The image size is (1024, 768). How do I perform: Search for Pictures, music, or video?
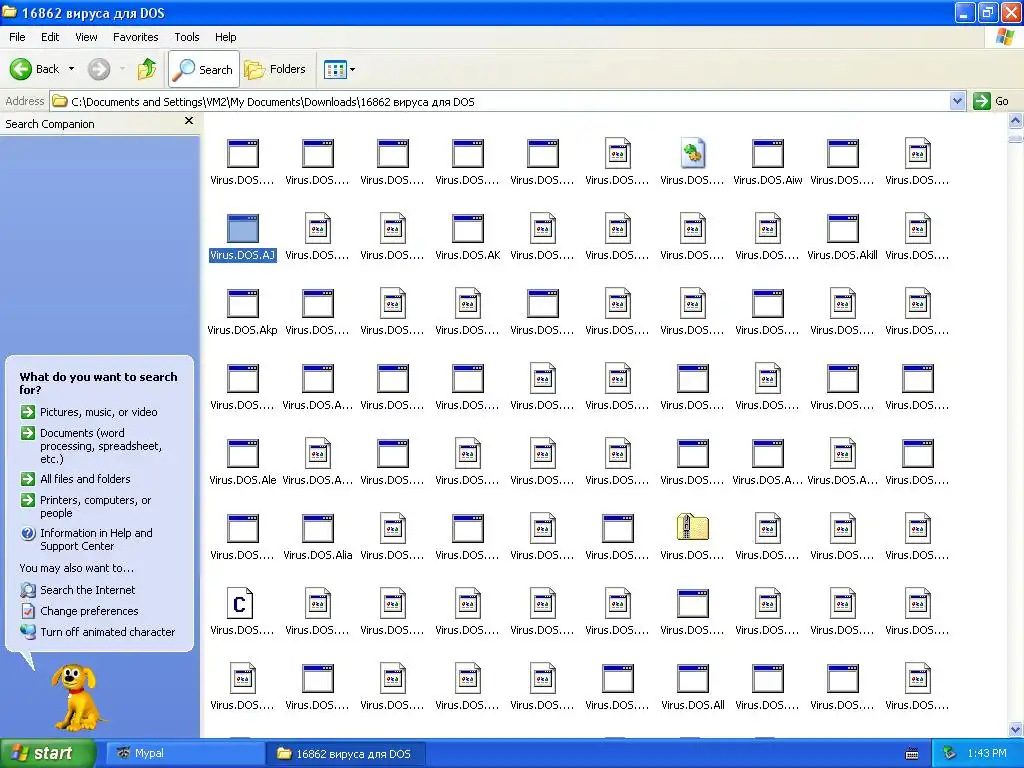click(x=99, y=412)
